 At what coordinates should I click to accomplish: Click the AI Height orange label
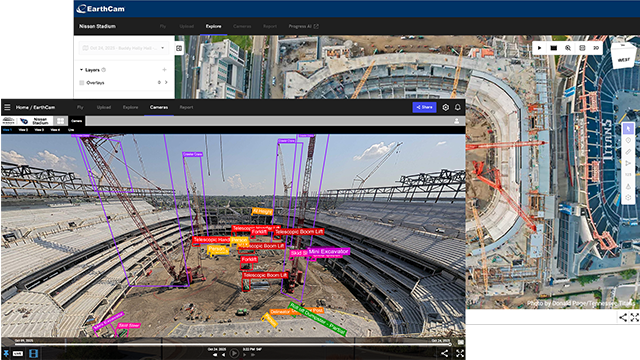click(262, 211)
